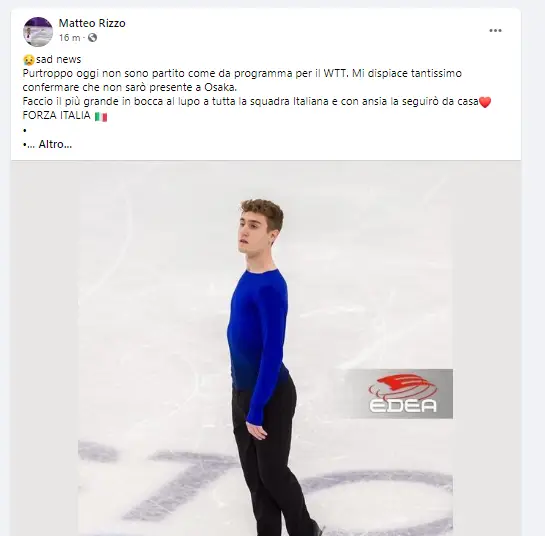Image resolution: width=545 pixels, height=536 pixels.
Task: Click the lone bullet point above 'Altro...'
Action: (x=25, y=131)
